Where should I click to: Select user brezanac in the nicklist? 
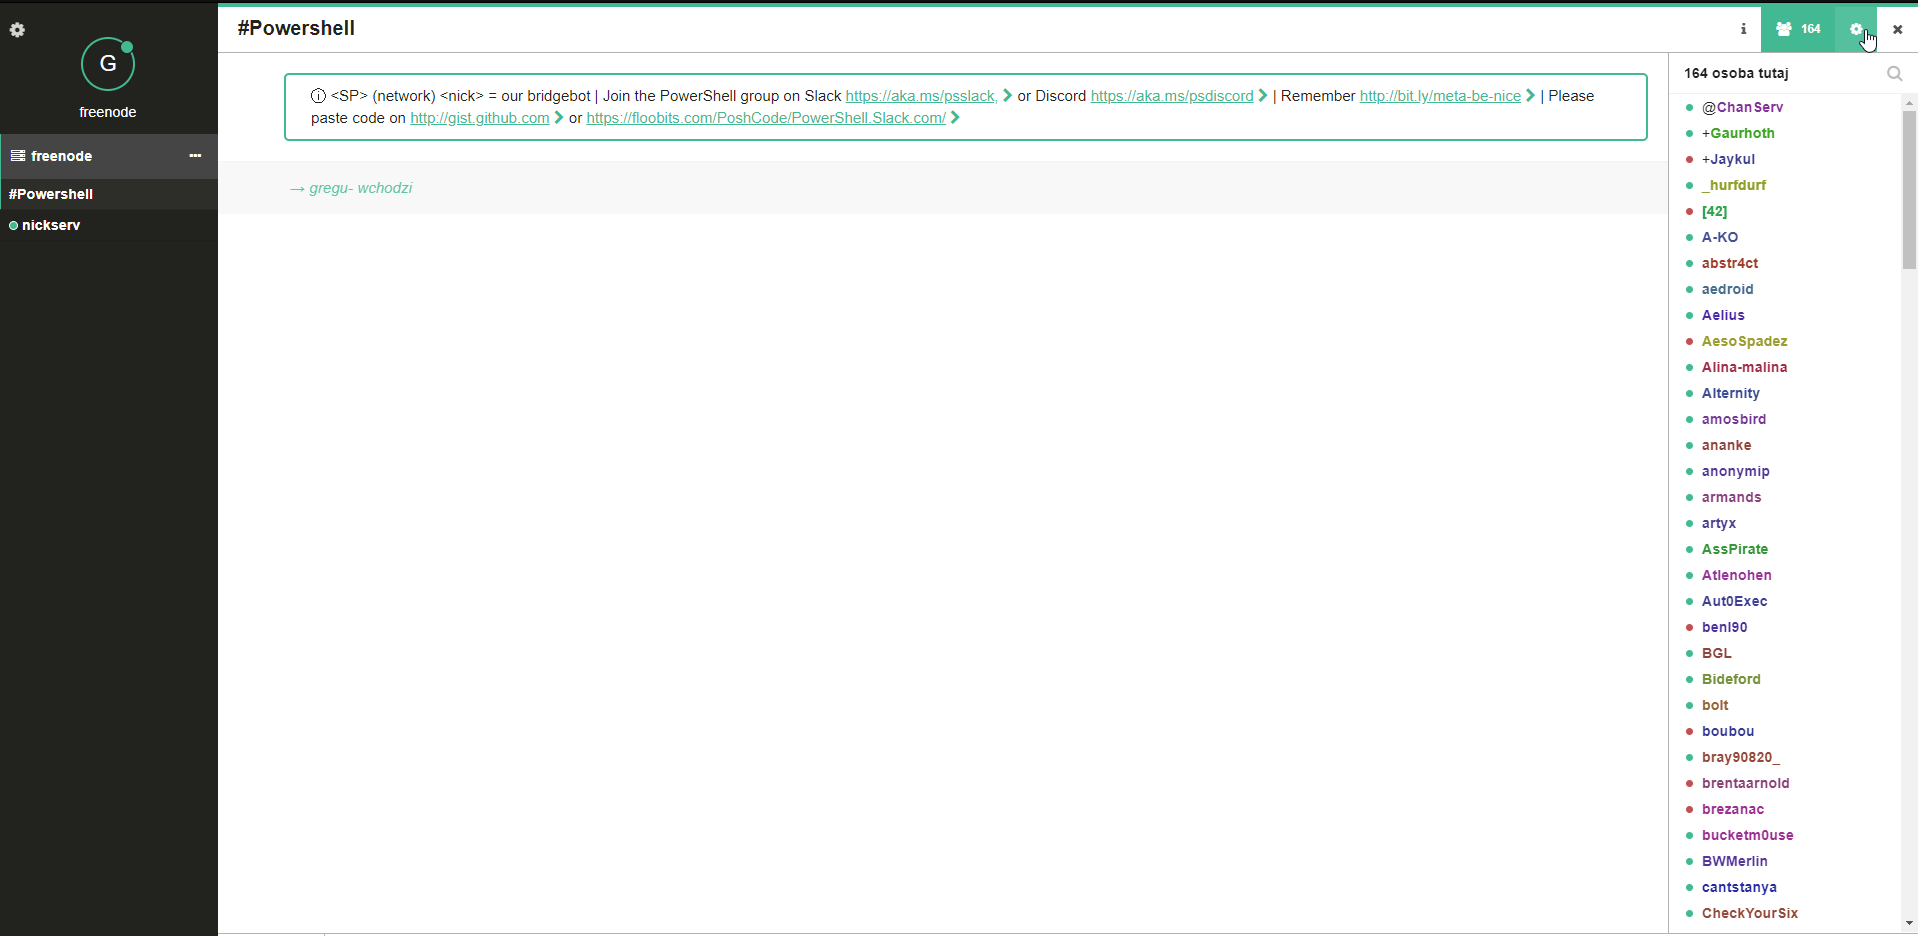pos(1733,809)
